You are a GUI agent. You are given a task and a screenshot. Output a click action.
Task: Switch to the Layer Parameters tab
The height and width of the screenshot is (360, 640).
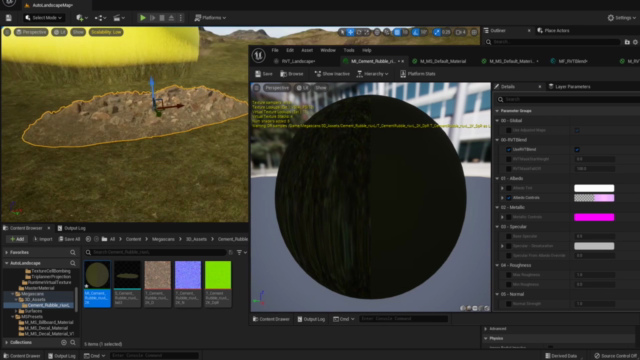[569, 87]
